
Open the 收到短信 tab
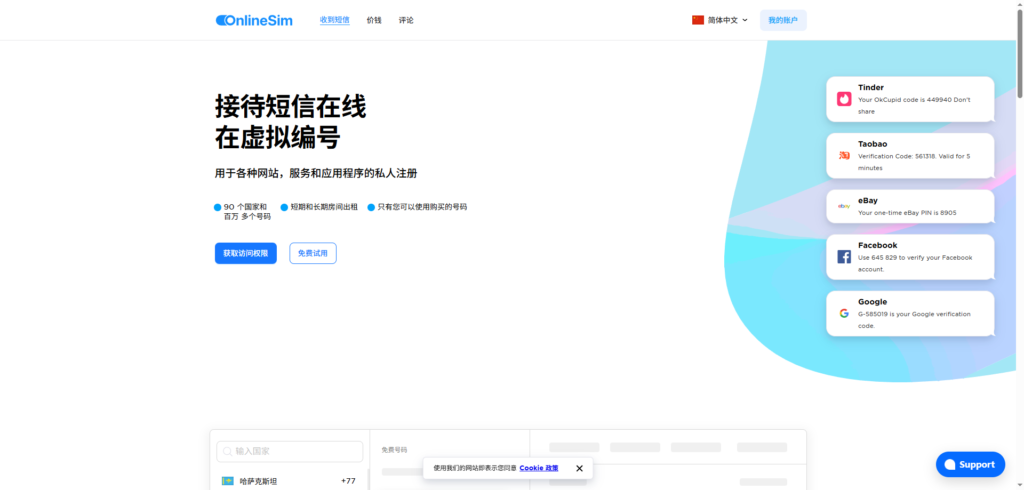click(335, 20)
